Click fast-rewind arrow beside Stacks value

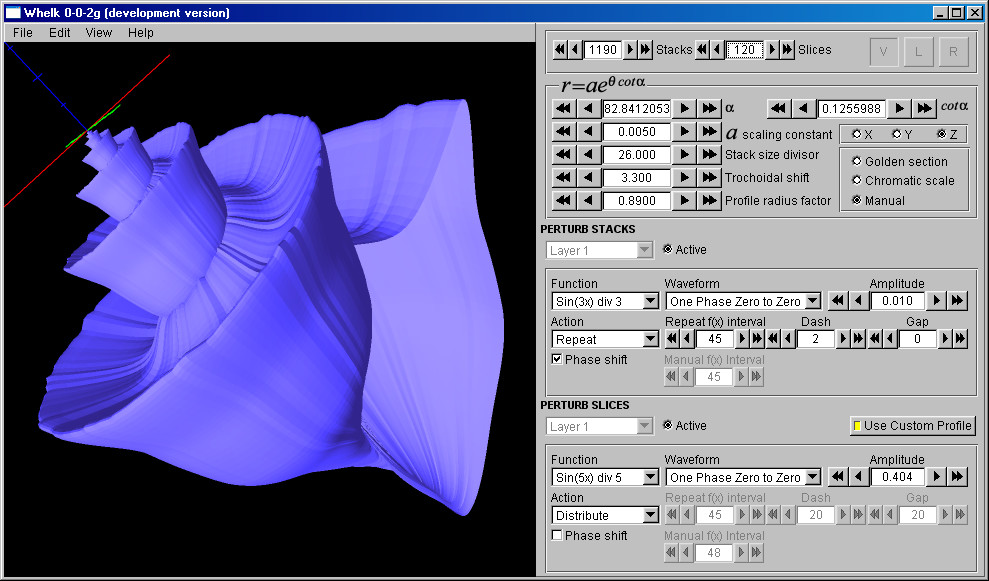pyautogui.click(x=560, y=49)
